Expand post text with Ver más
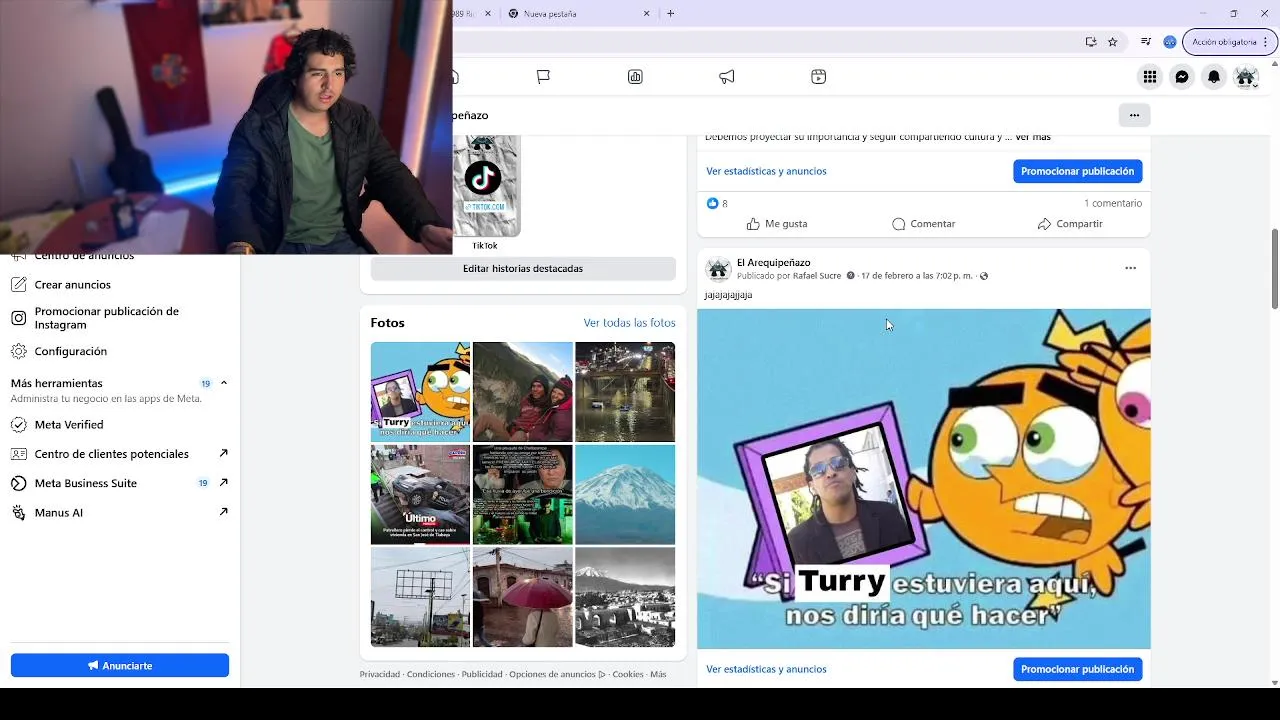 (1033, 137)
